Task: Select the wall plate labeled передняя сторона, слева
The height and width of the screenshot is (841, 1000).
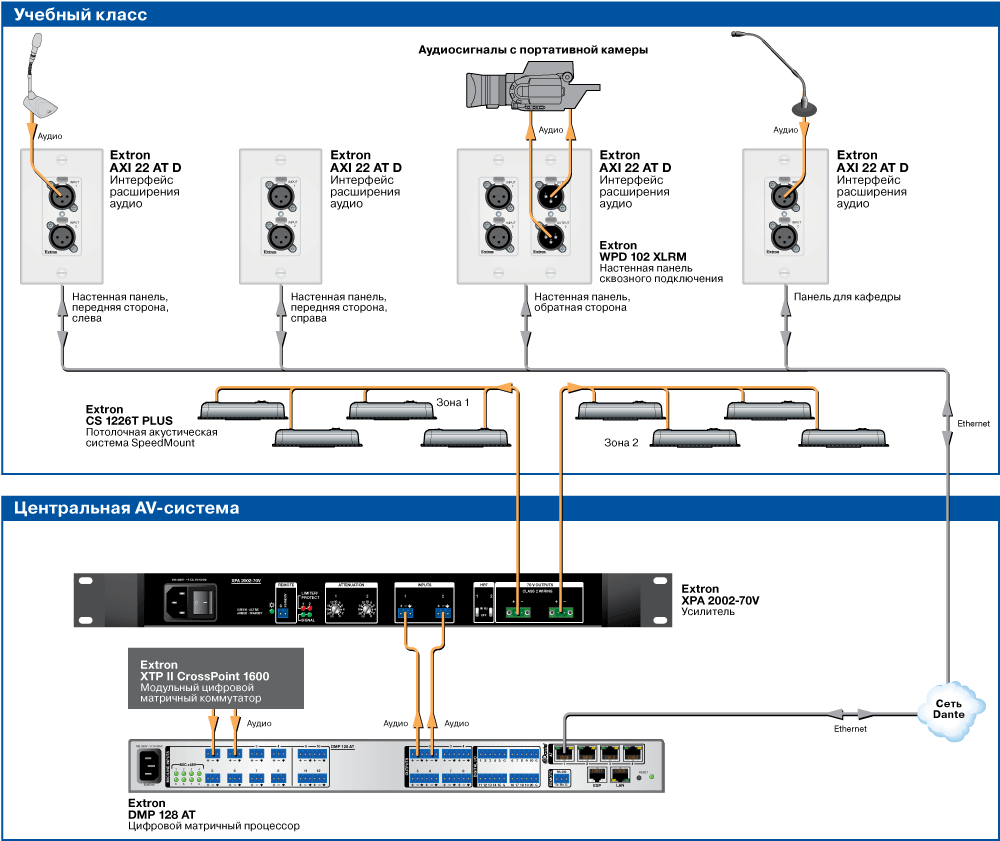Action: pyautogui.click(x=62, y=216)
